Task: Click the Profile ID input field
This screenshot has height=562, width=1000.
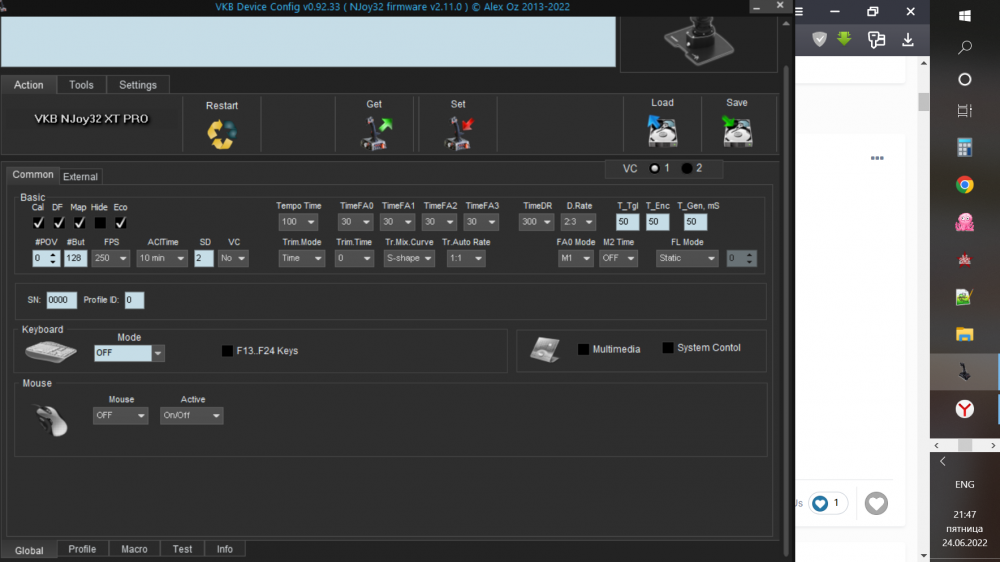Action: [x=134, y=300]
